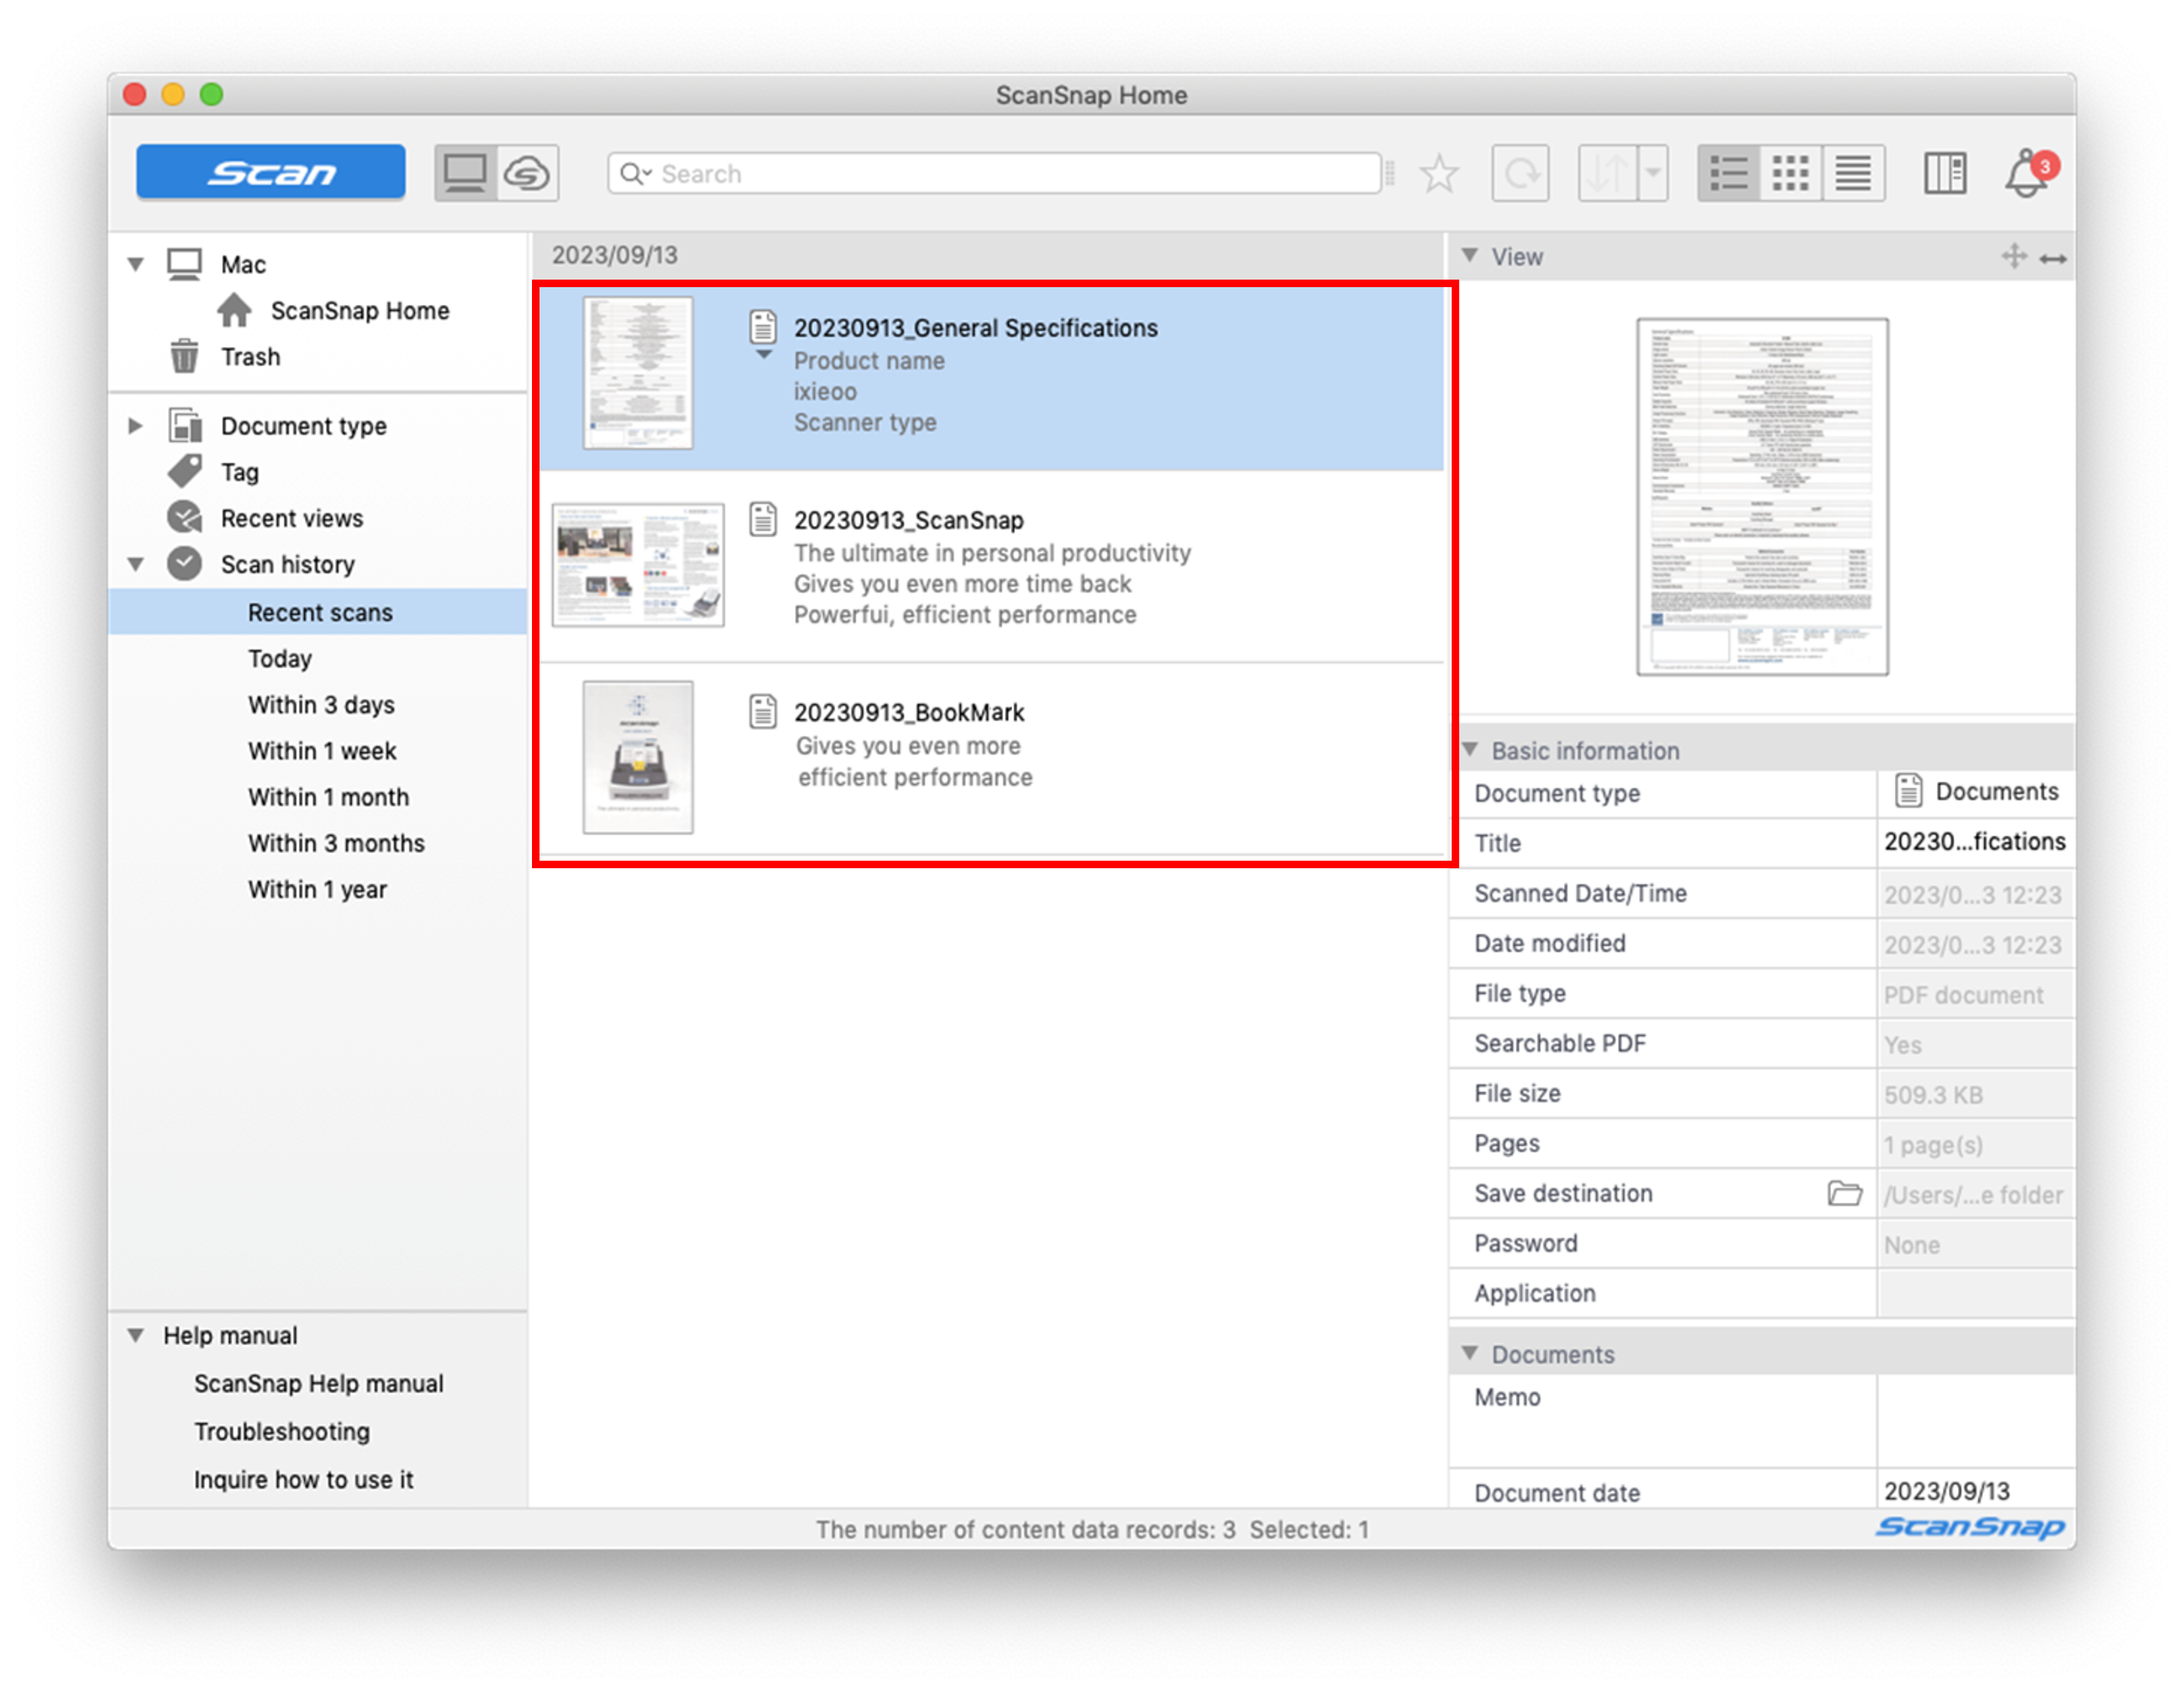Screen dimensions: 2184x1692
Task: Click the Document type icon
Action: coord(185,425)
